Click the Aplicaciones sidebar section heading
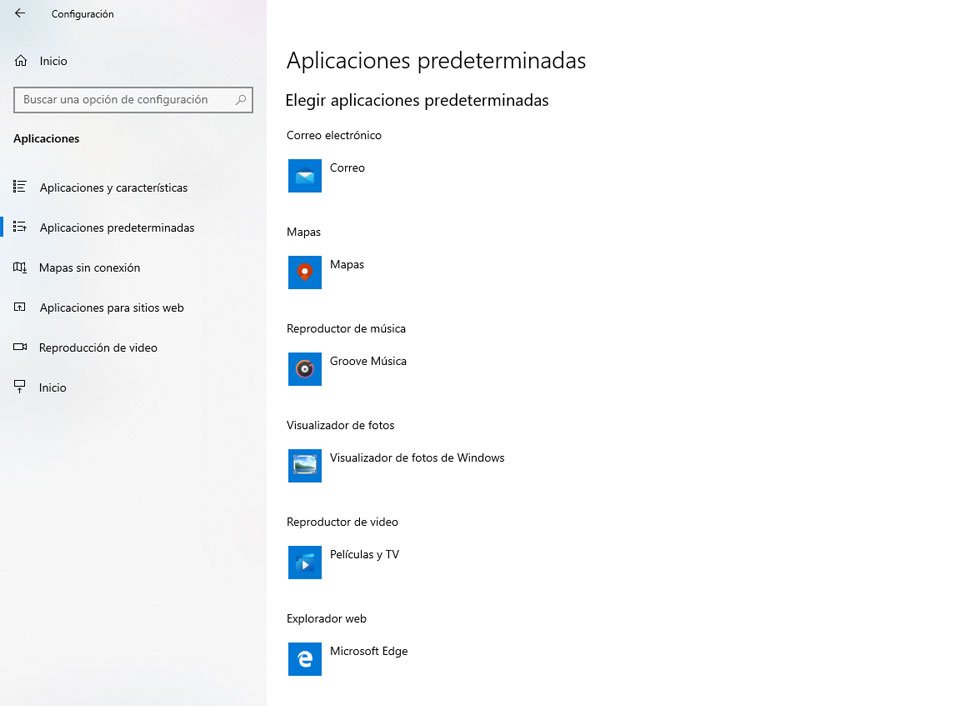Image resolution: width=970 pixels, height=706 pixels. point(46,139)
